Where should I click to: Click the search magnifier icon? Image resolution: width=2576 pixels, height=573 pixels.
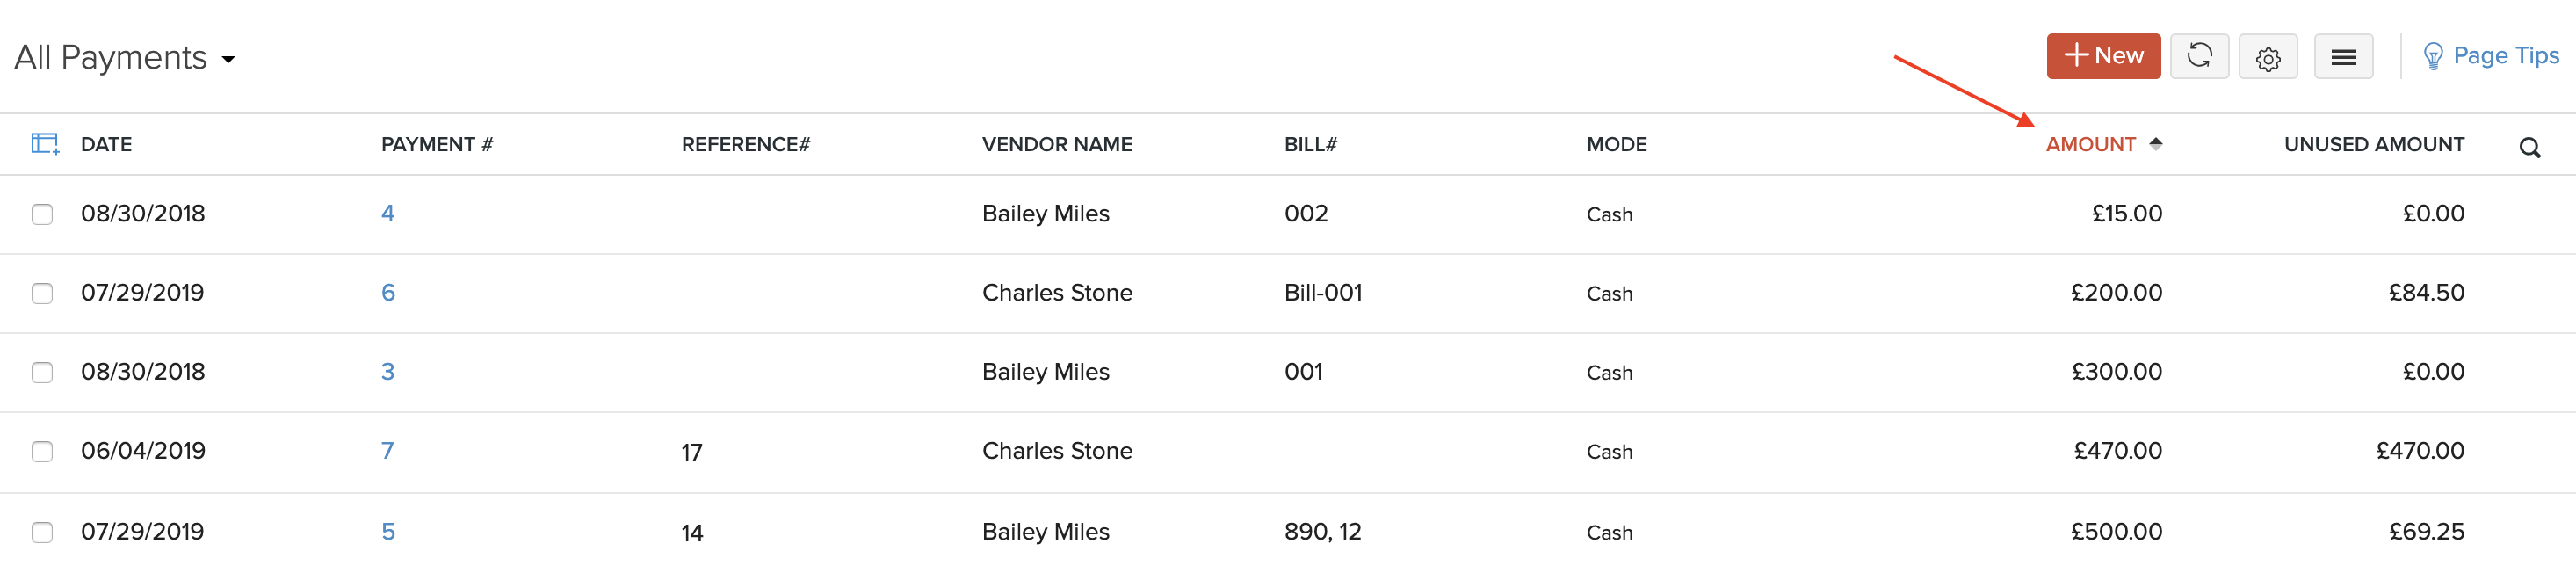pos(2529,148)
